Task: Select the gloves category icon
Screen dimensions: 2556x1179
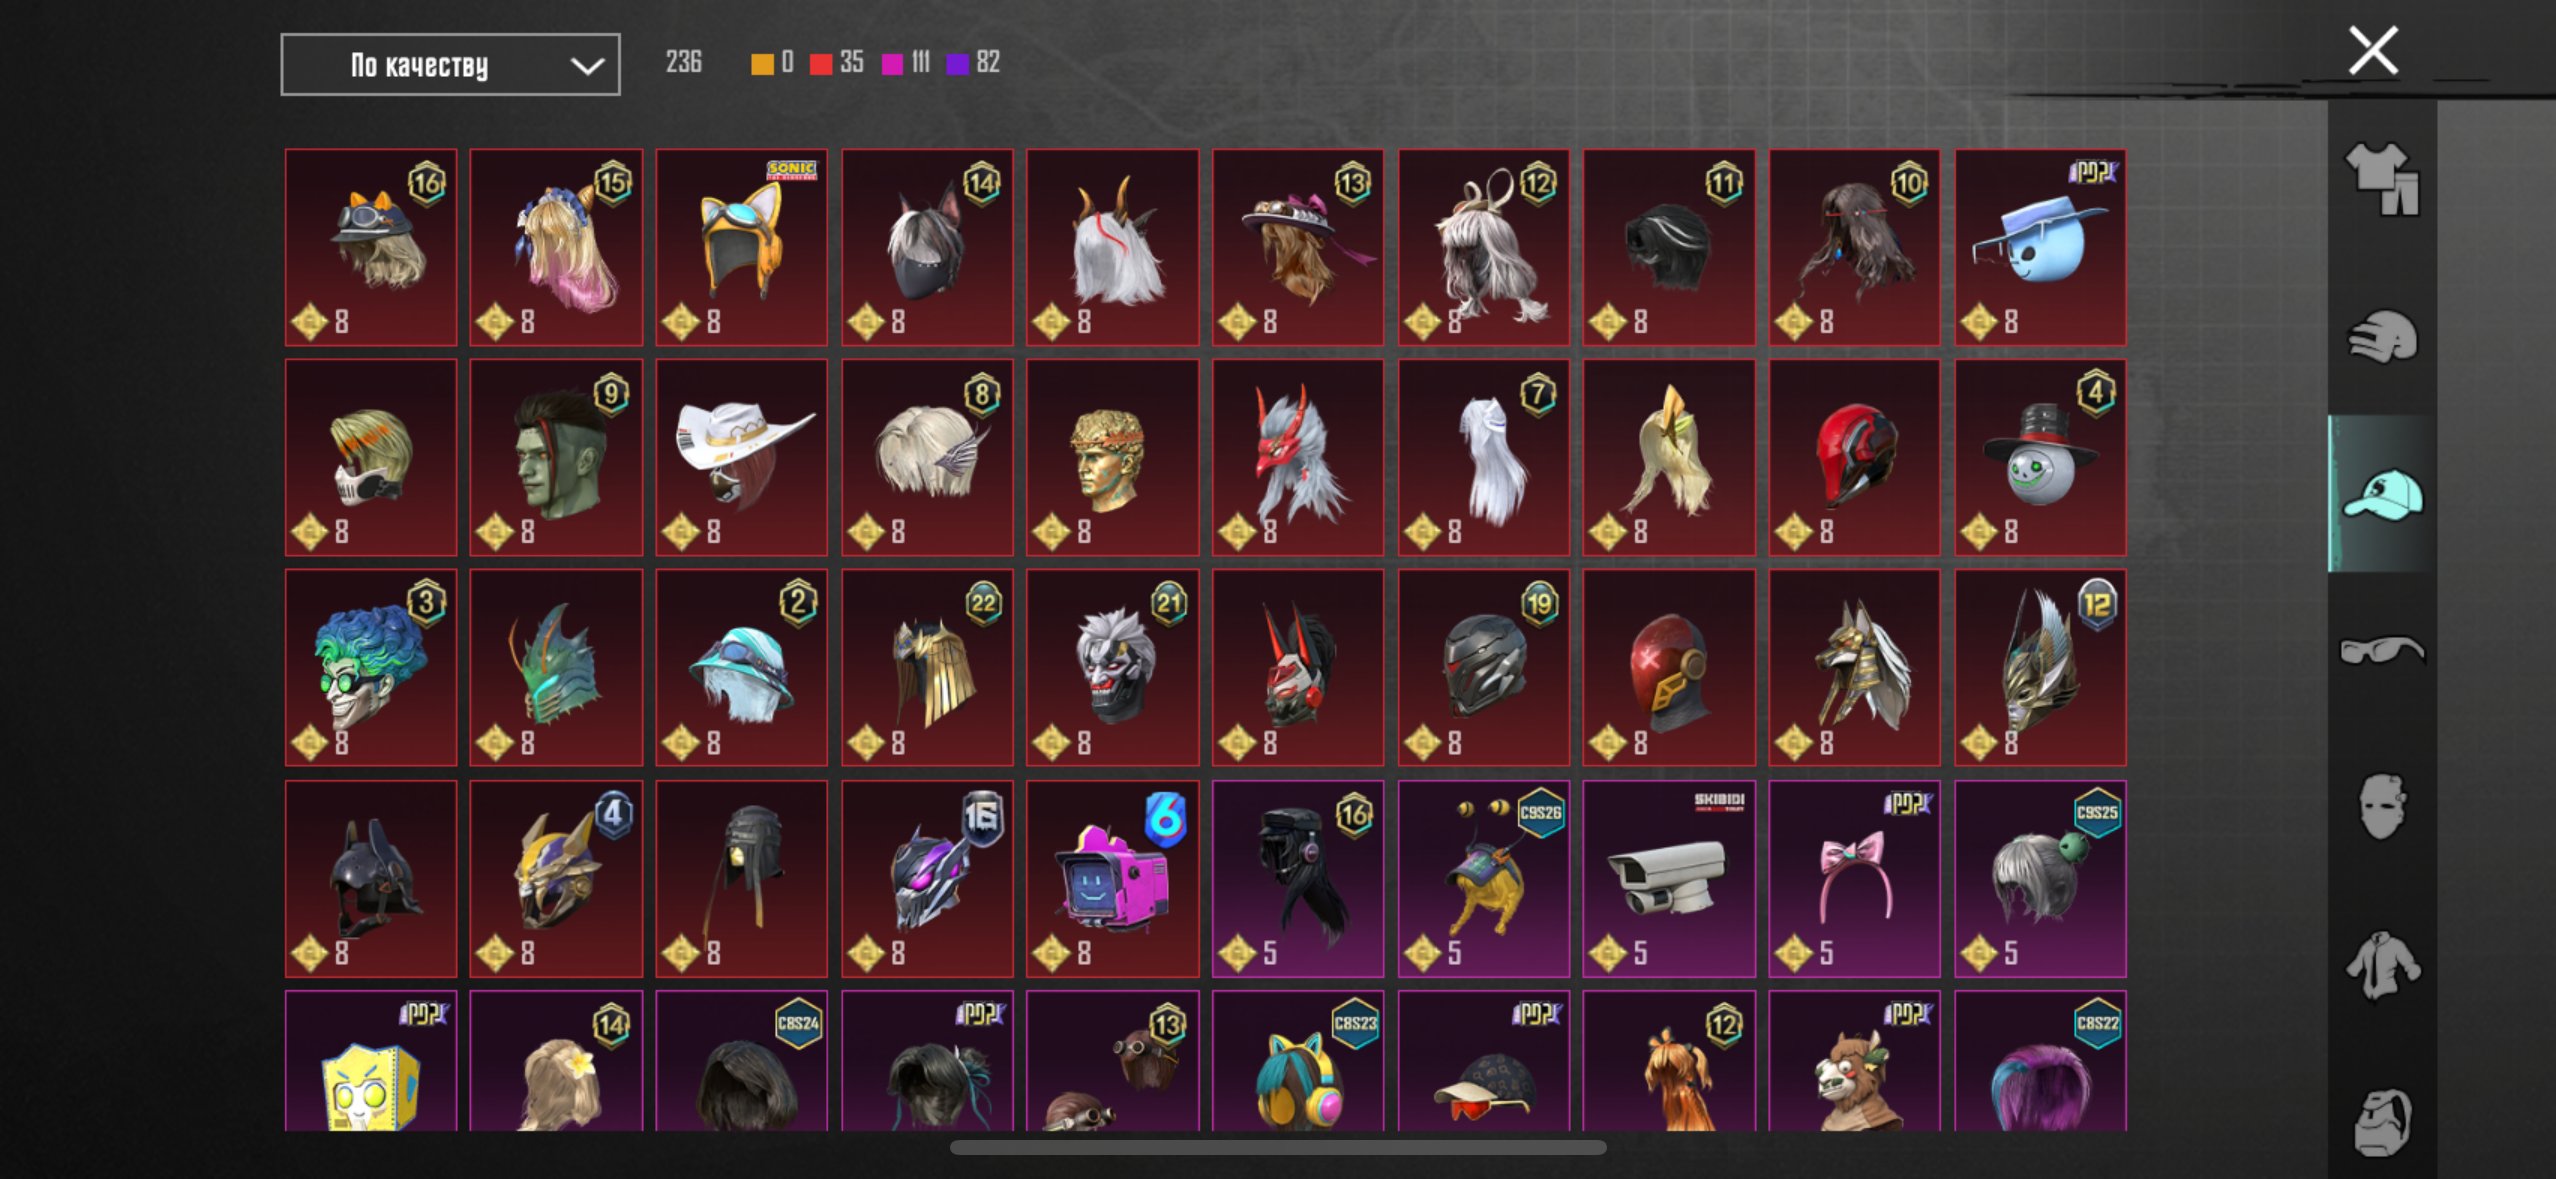Action: 2382,336
